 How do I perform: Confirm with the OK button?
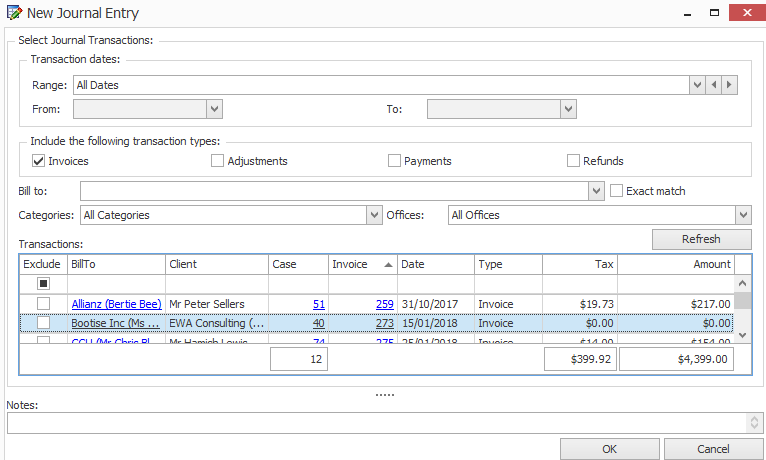(x=609, y=449)
